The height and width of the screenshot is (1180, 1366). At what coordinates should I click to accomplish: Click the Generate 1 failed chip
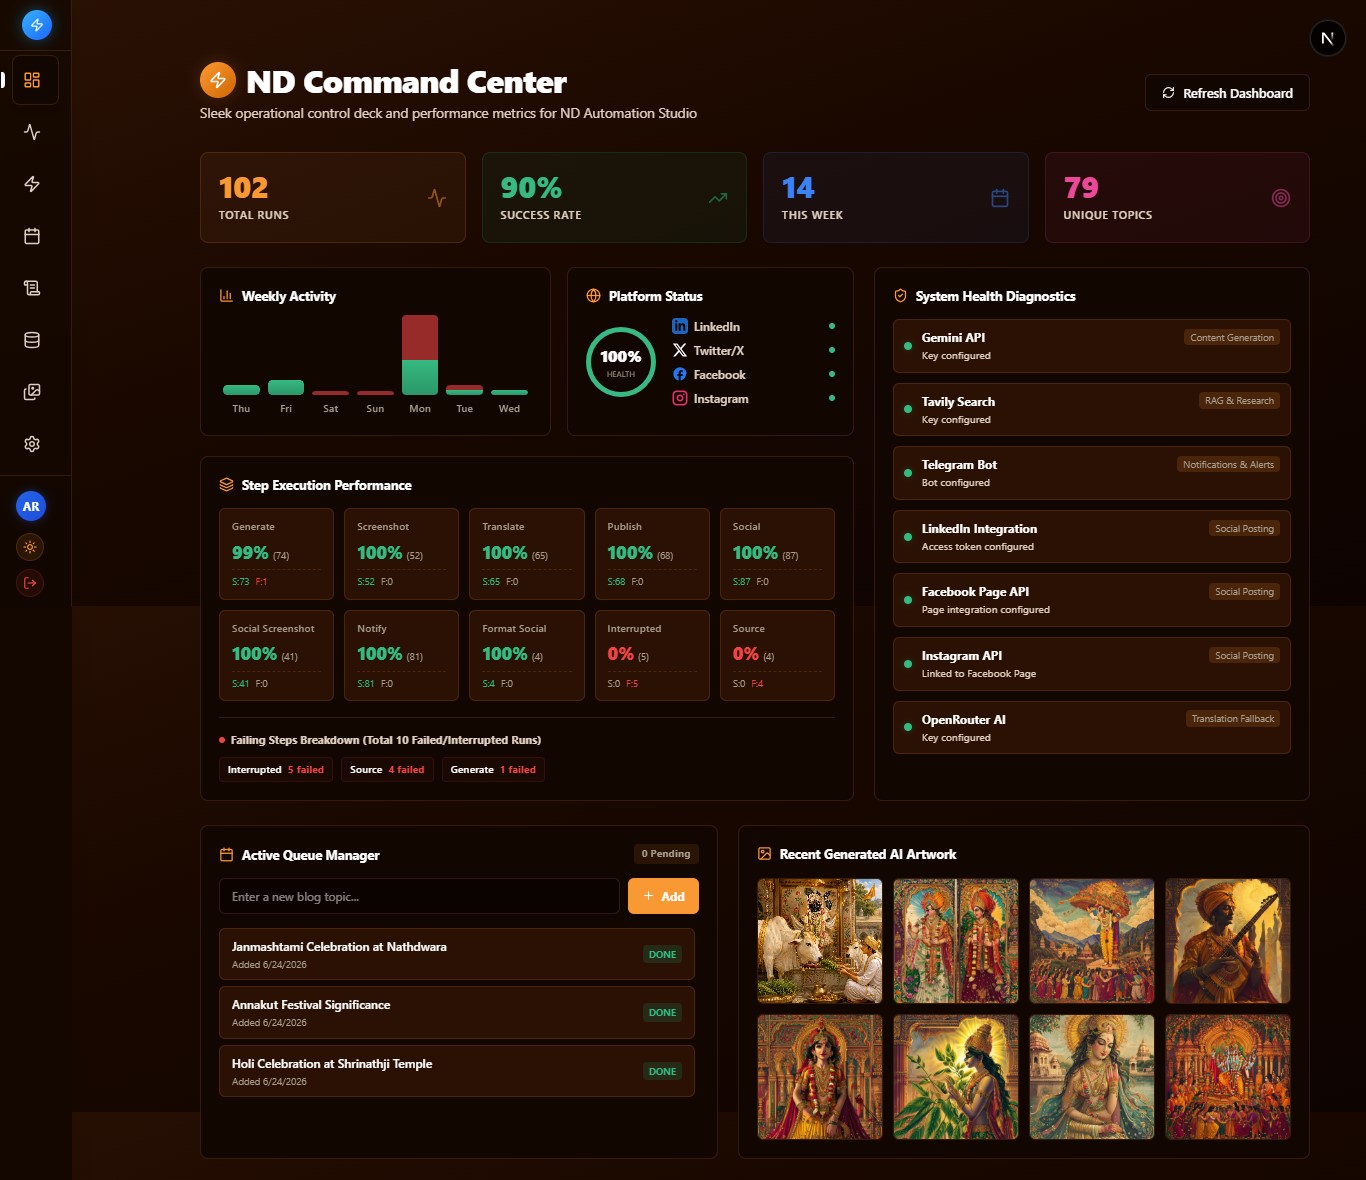(493, 770)
